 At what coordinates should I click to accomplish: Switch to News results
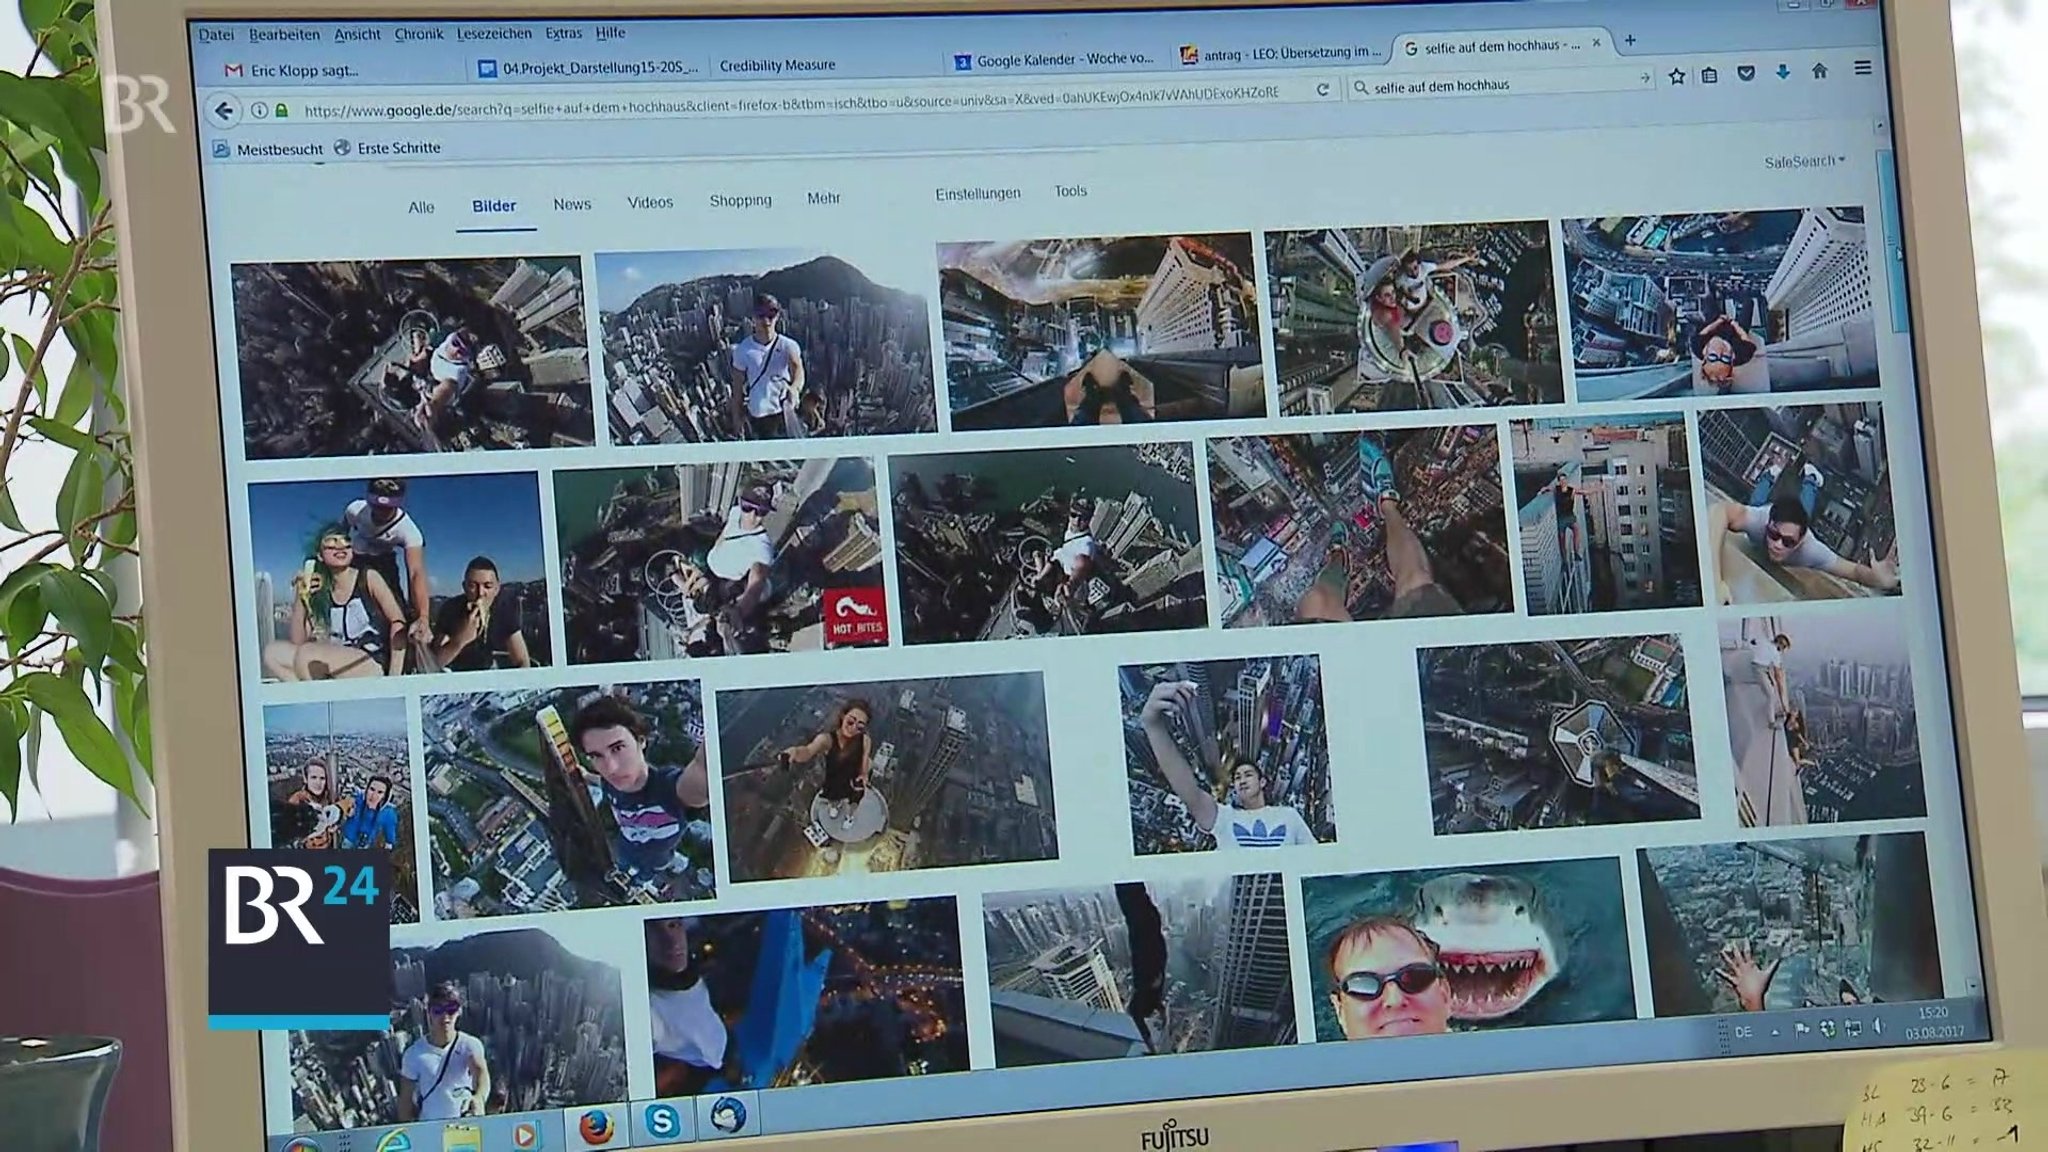572,204
